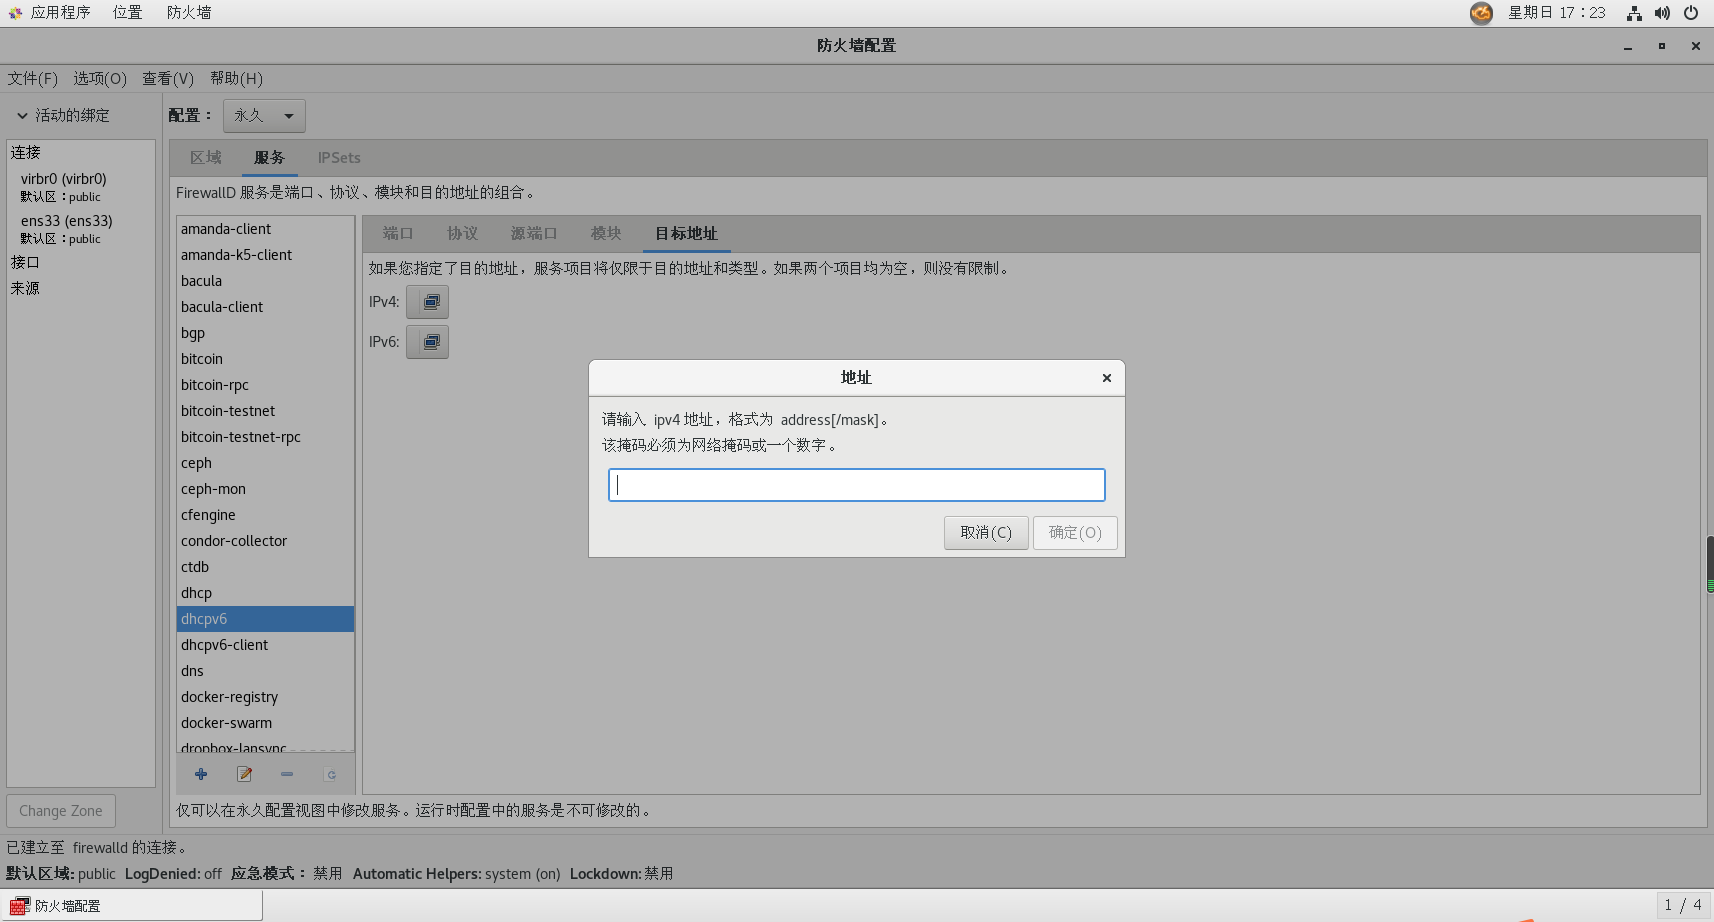Select bacula-client service

click(265, 307)
